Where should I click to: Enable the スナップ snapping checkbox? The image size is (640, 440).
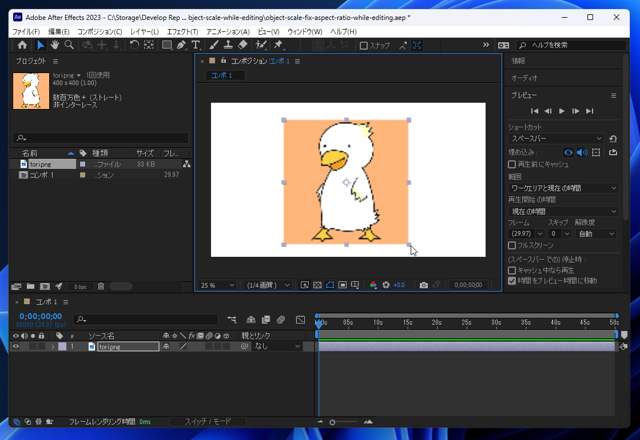(x=364, y=46)
